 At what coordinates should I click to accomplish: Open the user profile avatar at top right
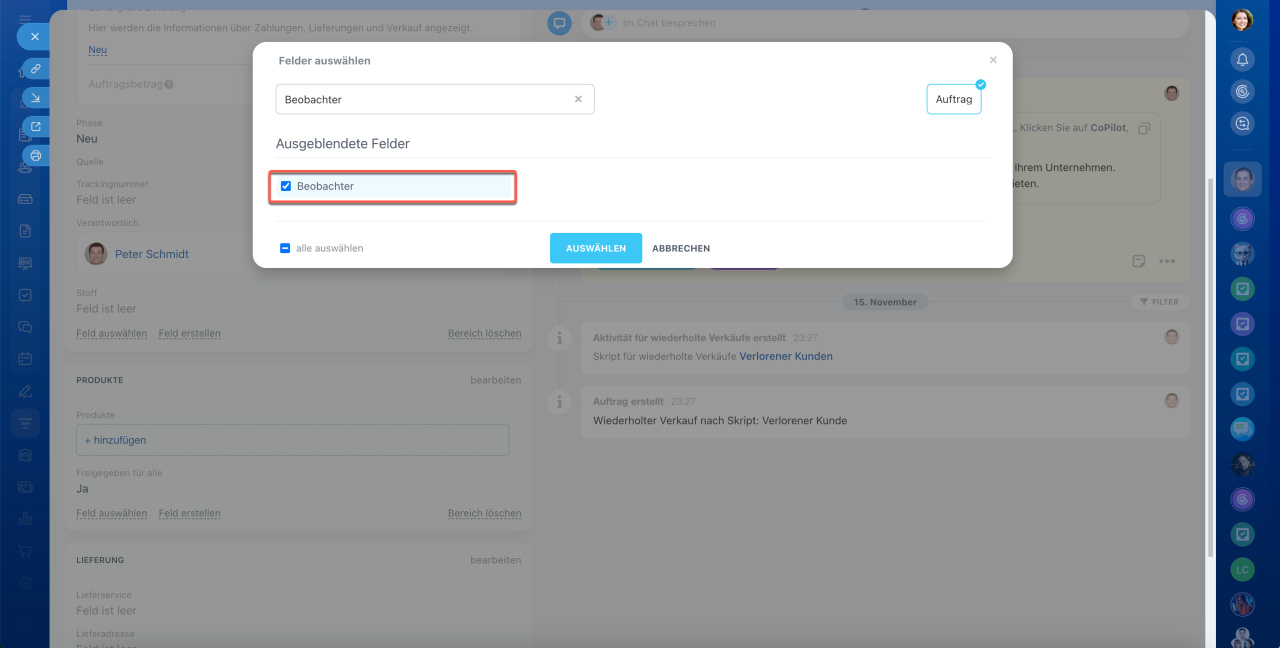1242,20
